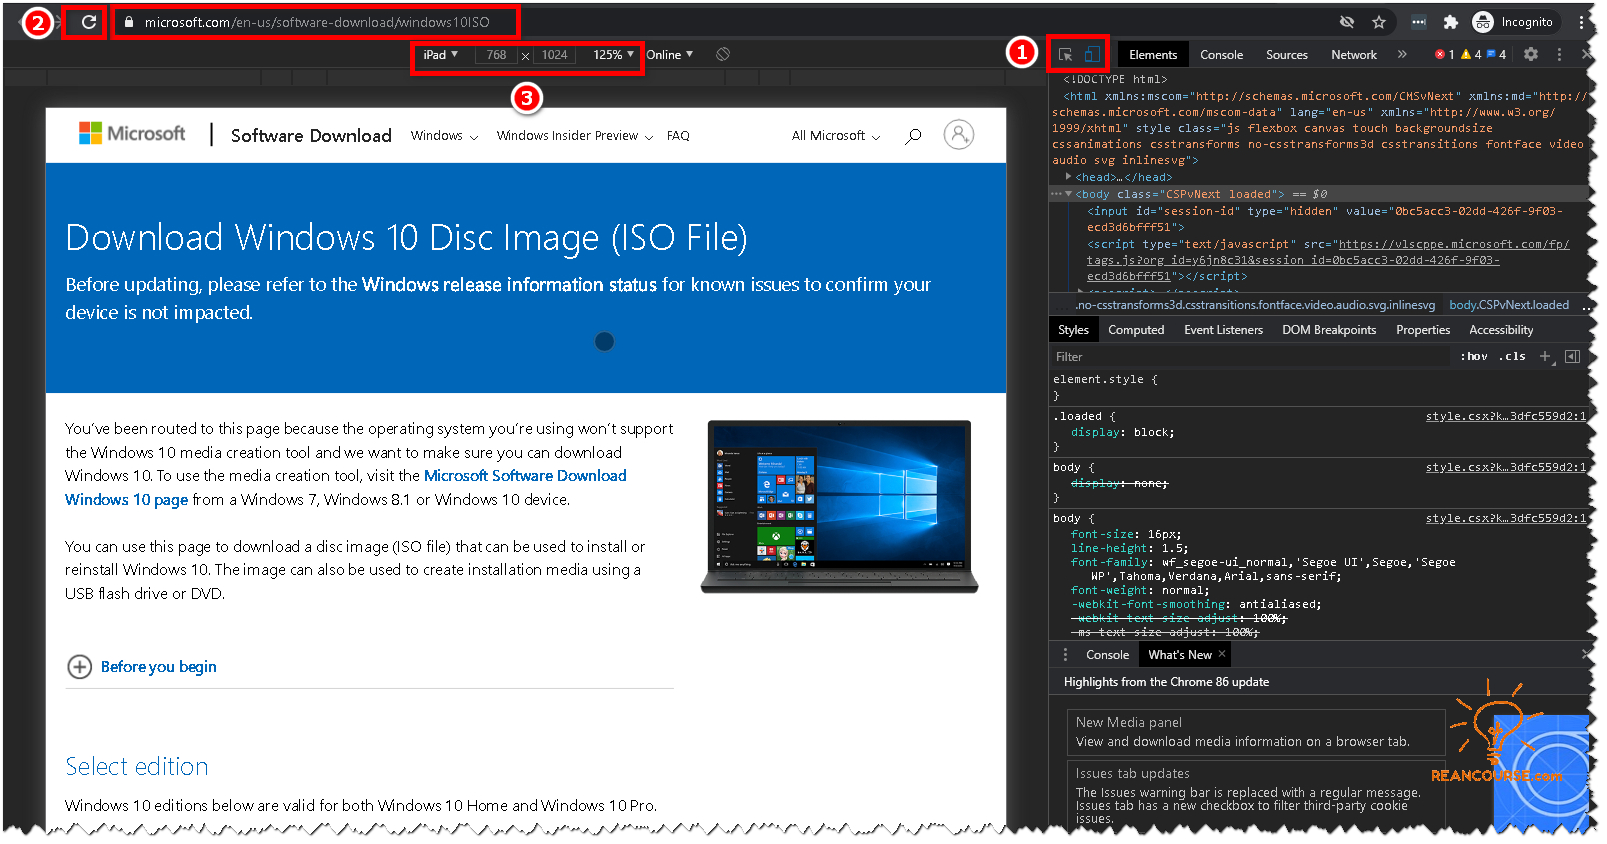The height and width of the screenshot is (844, 1607).
Task: Switch to the Network tab
Action: [1353, 55]
